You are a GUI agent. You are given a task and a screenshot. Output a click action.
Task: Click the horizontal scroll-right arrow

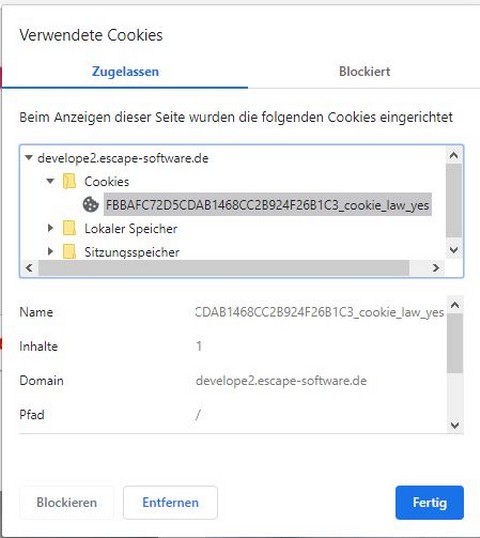436,268
